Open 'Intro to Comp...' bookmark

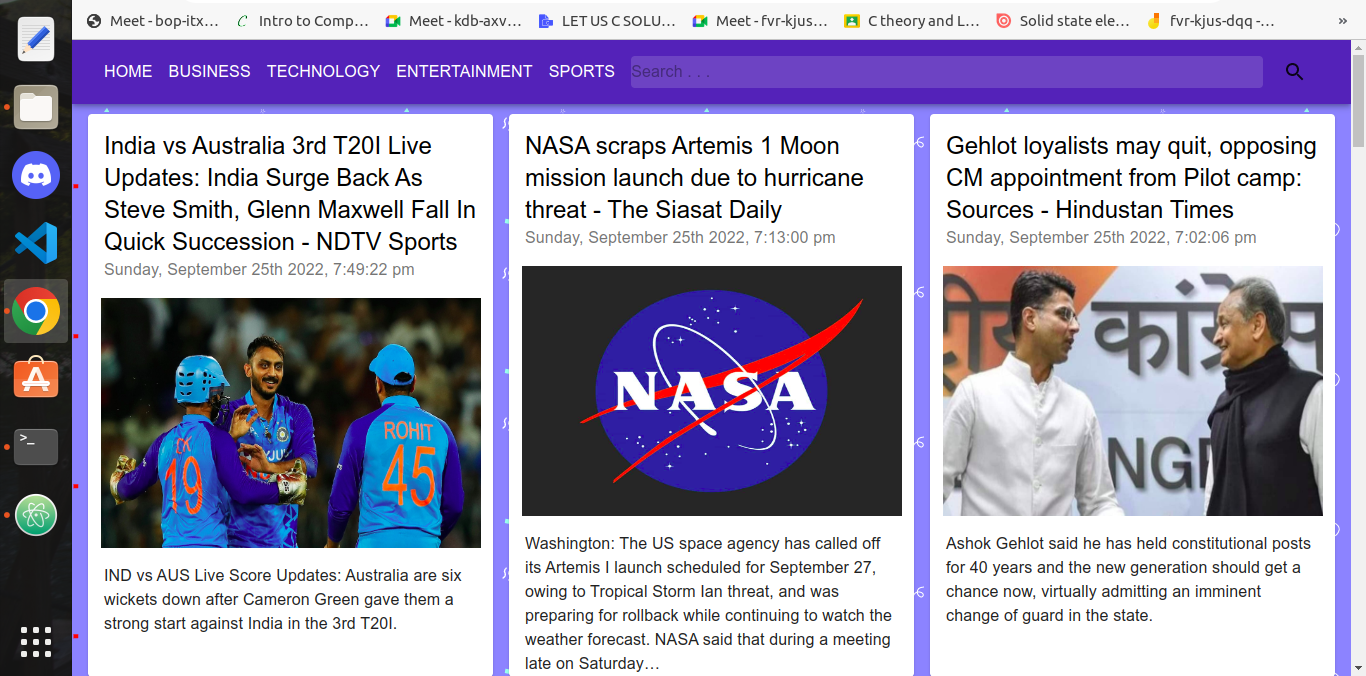303,20
